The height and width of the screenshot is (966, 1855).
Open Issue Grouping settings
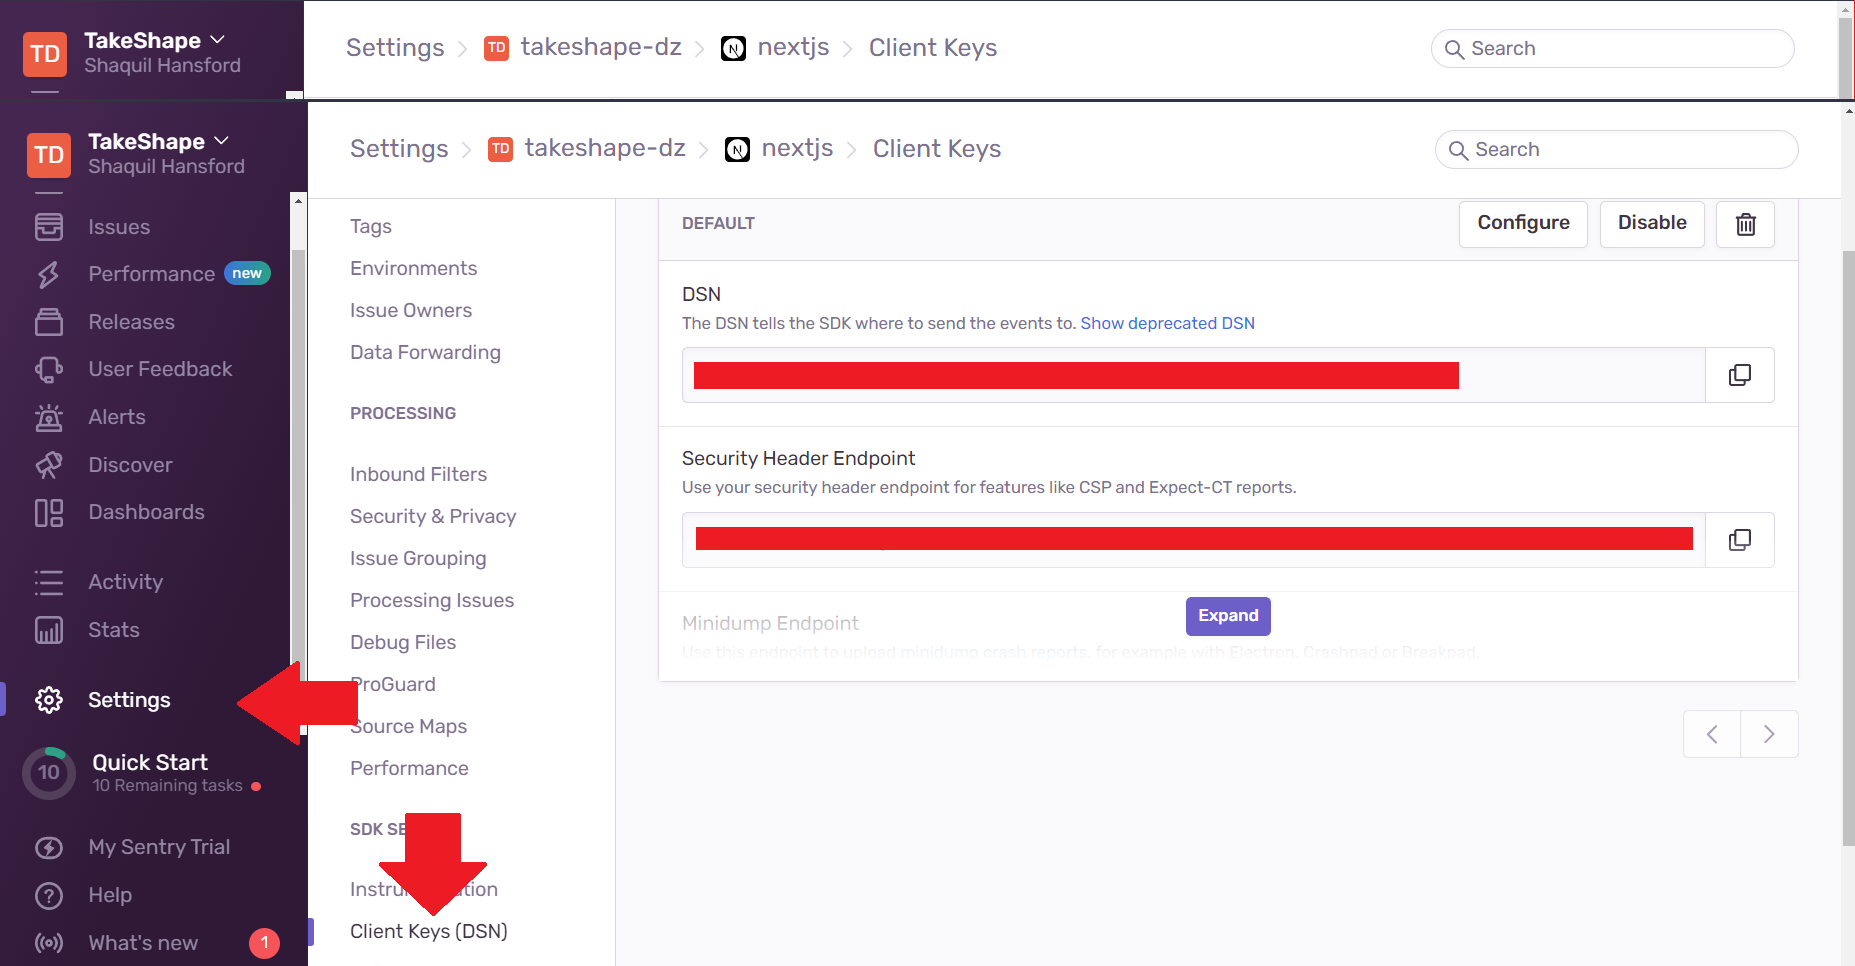click(418, 558)
